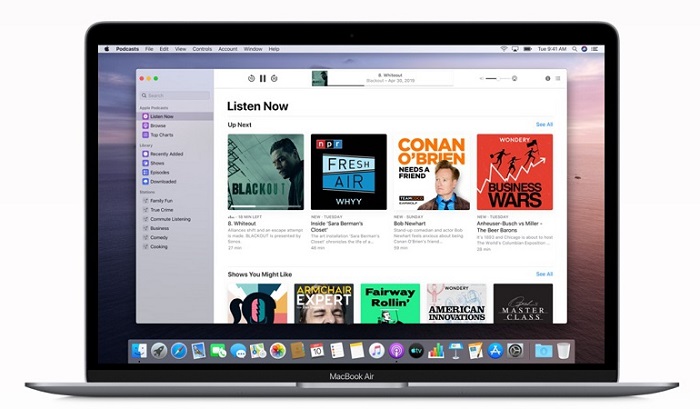The width and height of the screenshot is (700, 409).
Task: Open Top Charts in the sidebar
Action: click(175, 135)
